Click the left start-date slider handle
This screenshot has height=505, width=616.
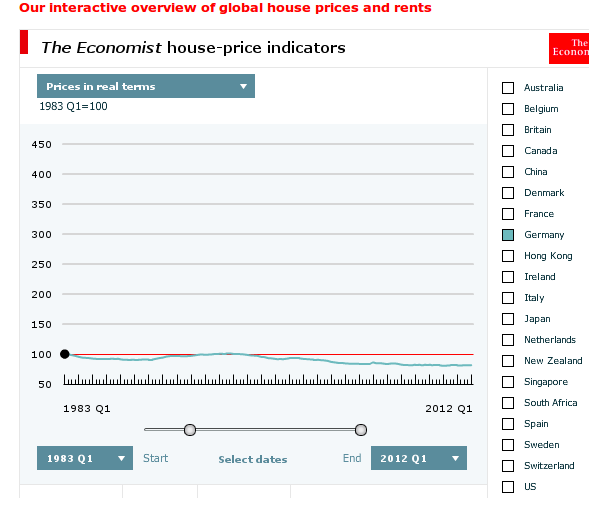pyautogui.click(x=190, y=430)
